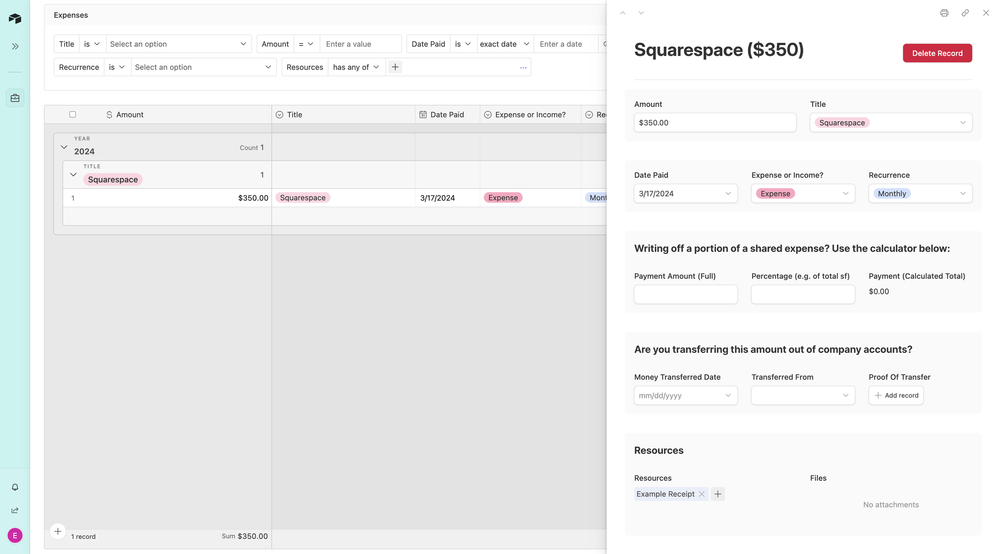Click the Amount field showing $350.00
The image size is (1000, 554).
point(715,122)
